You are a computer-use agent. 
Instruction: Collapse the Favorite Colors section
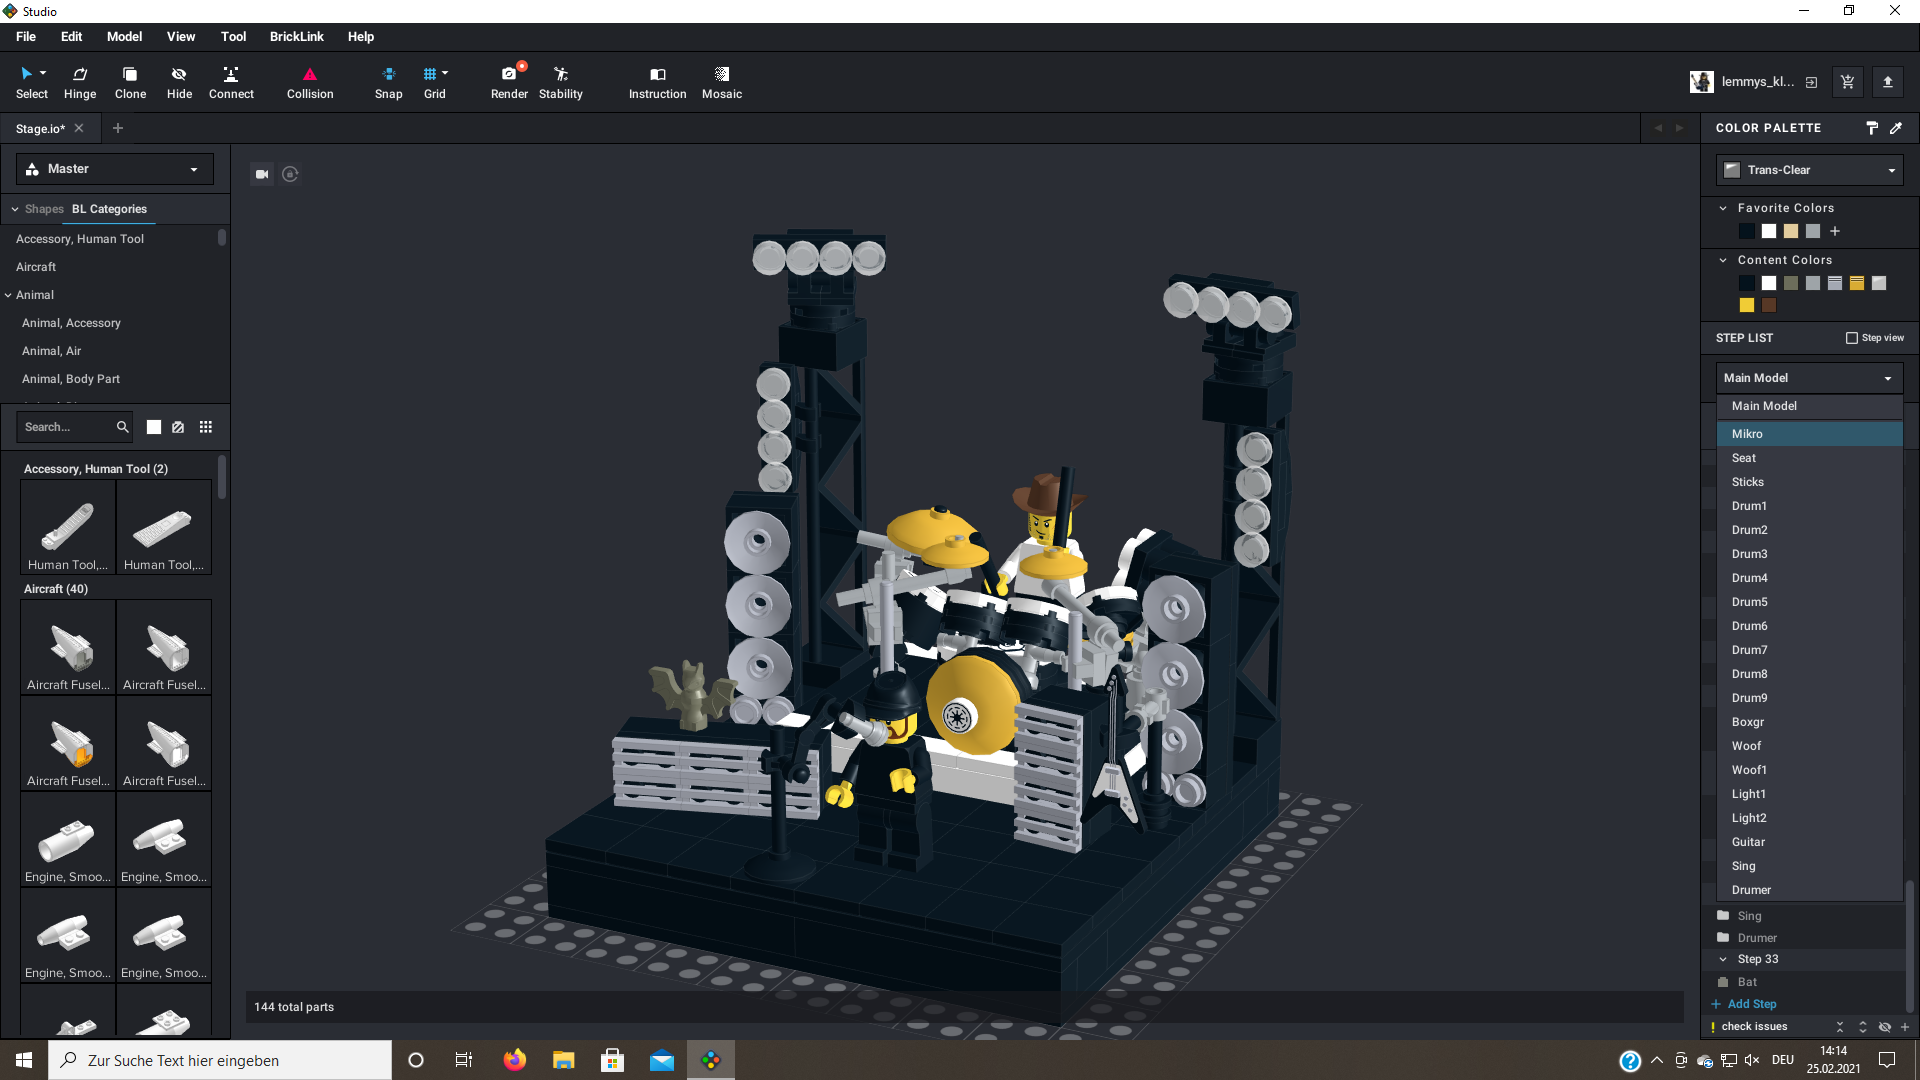pos(1723,208)
